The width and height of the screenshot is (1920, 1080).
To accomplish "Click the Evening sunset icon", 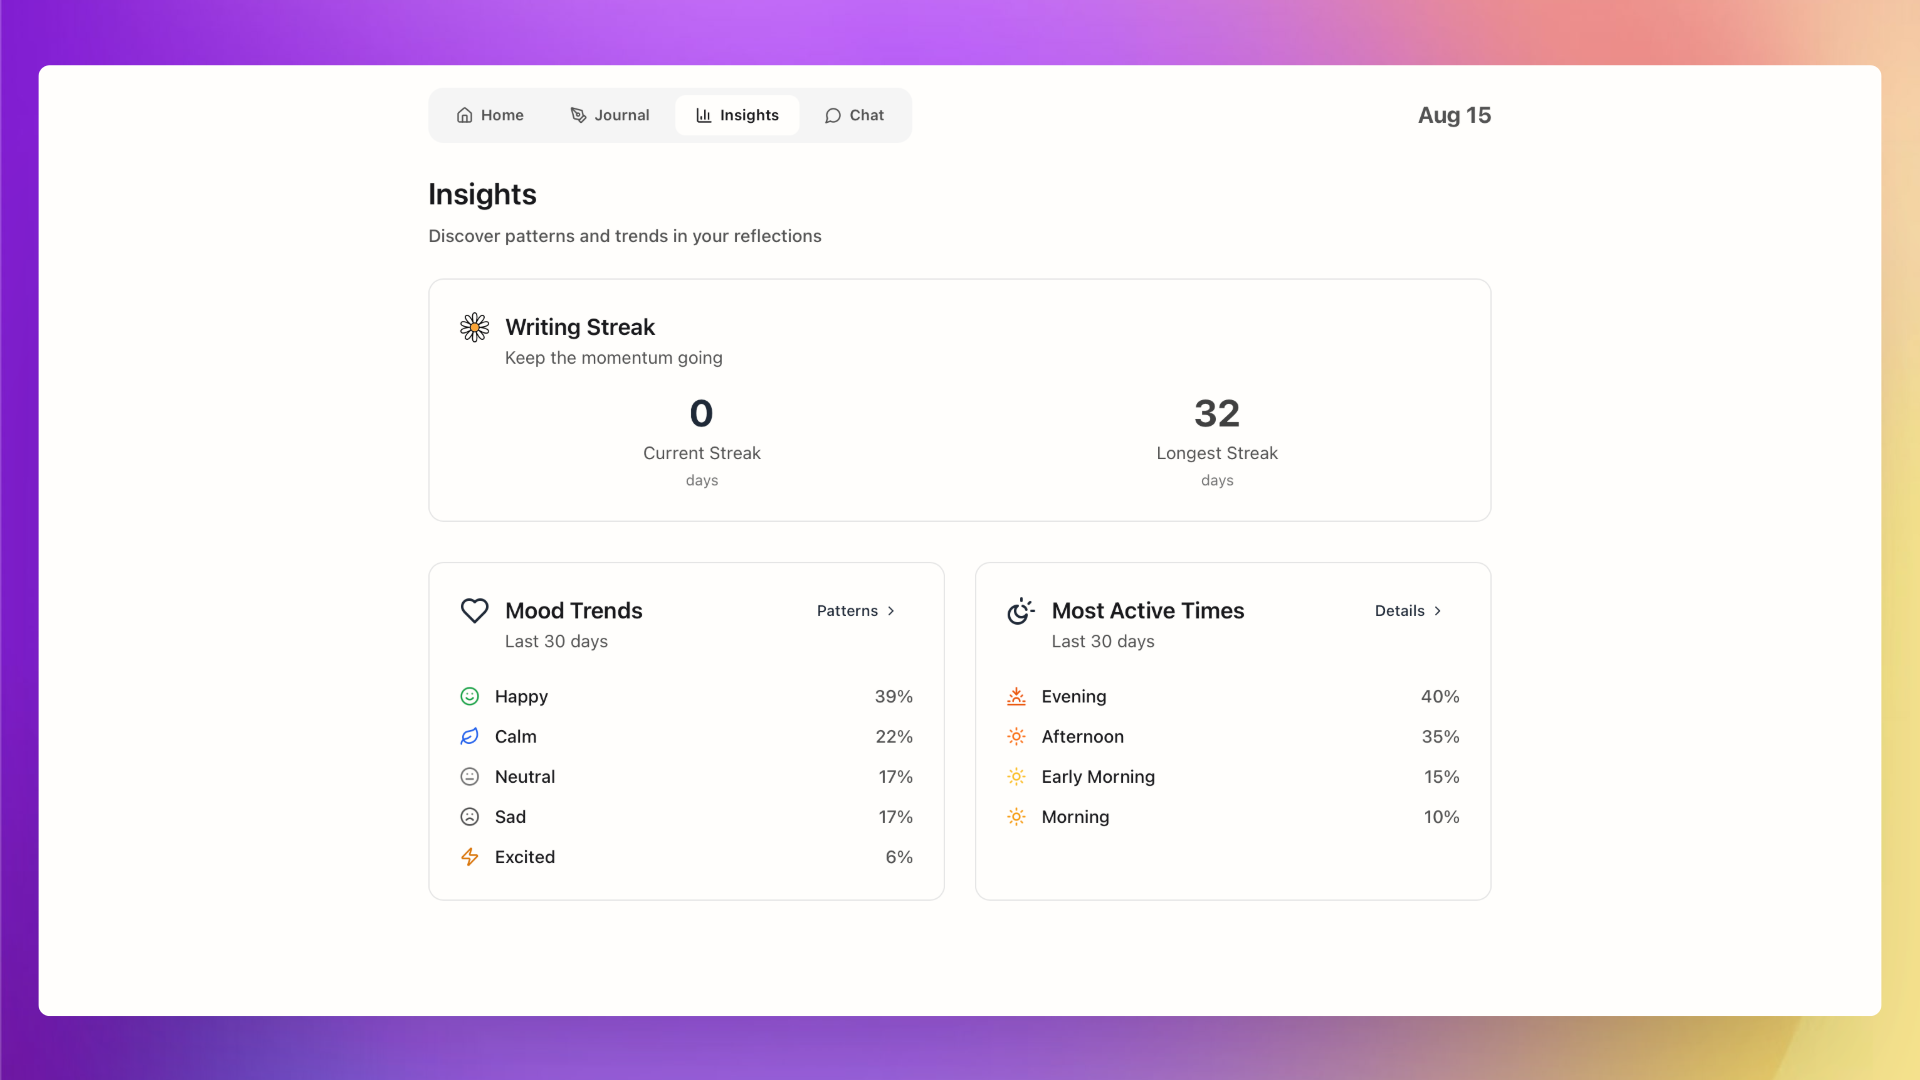I will coord(1016,696).
